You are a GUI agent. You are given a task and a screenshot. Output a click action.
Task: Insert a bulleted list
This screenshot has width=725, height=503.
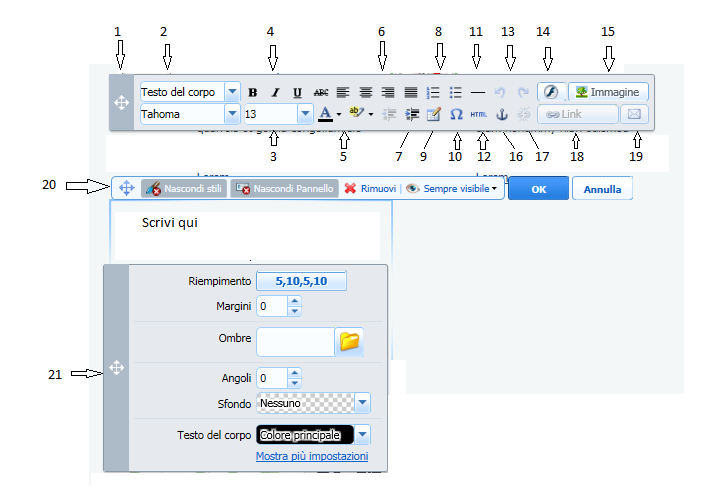456,92
